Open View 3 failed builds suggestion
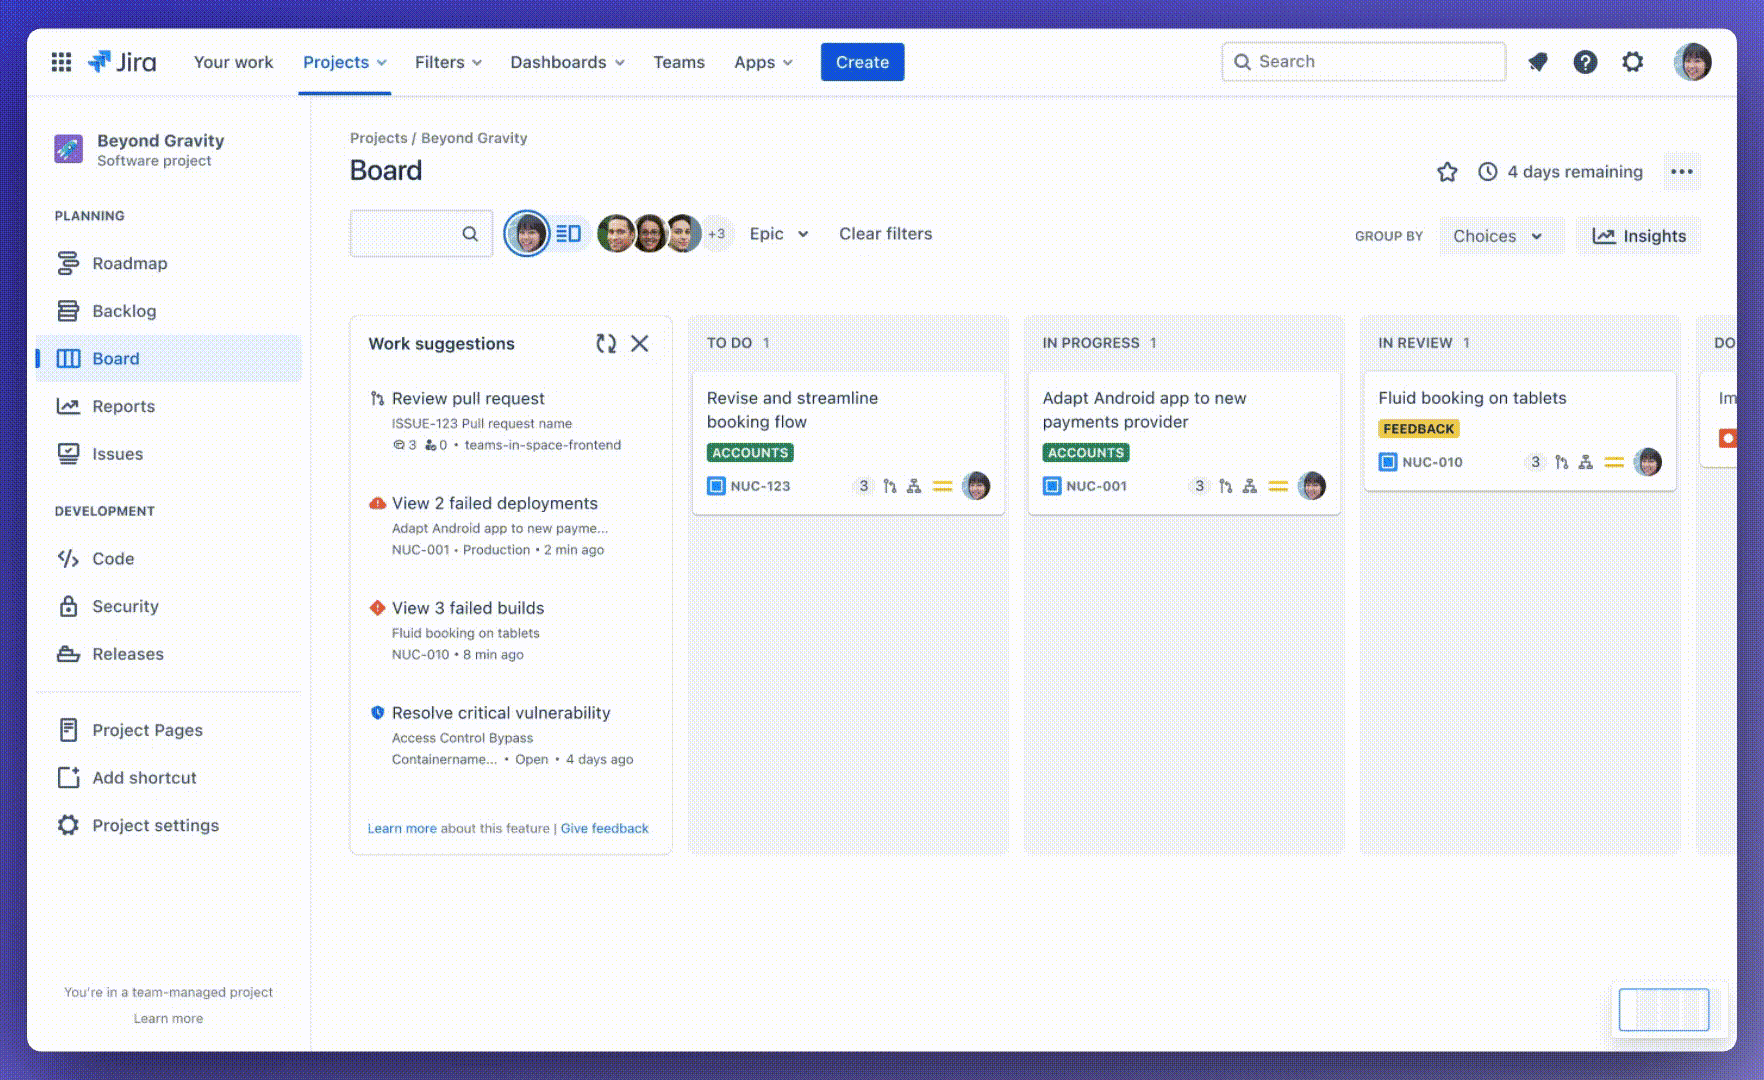 (468, 608)
